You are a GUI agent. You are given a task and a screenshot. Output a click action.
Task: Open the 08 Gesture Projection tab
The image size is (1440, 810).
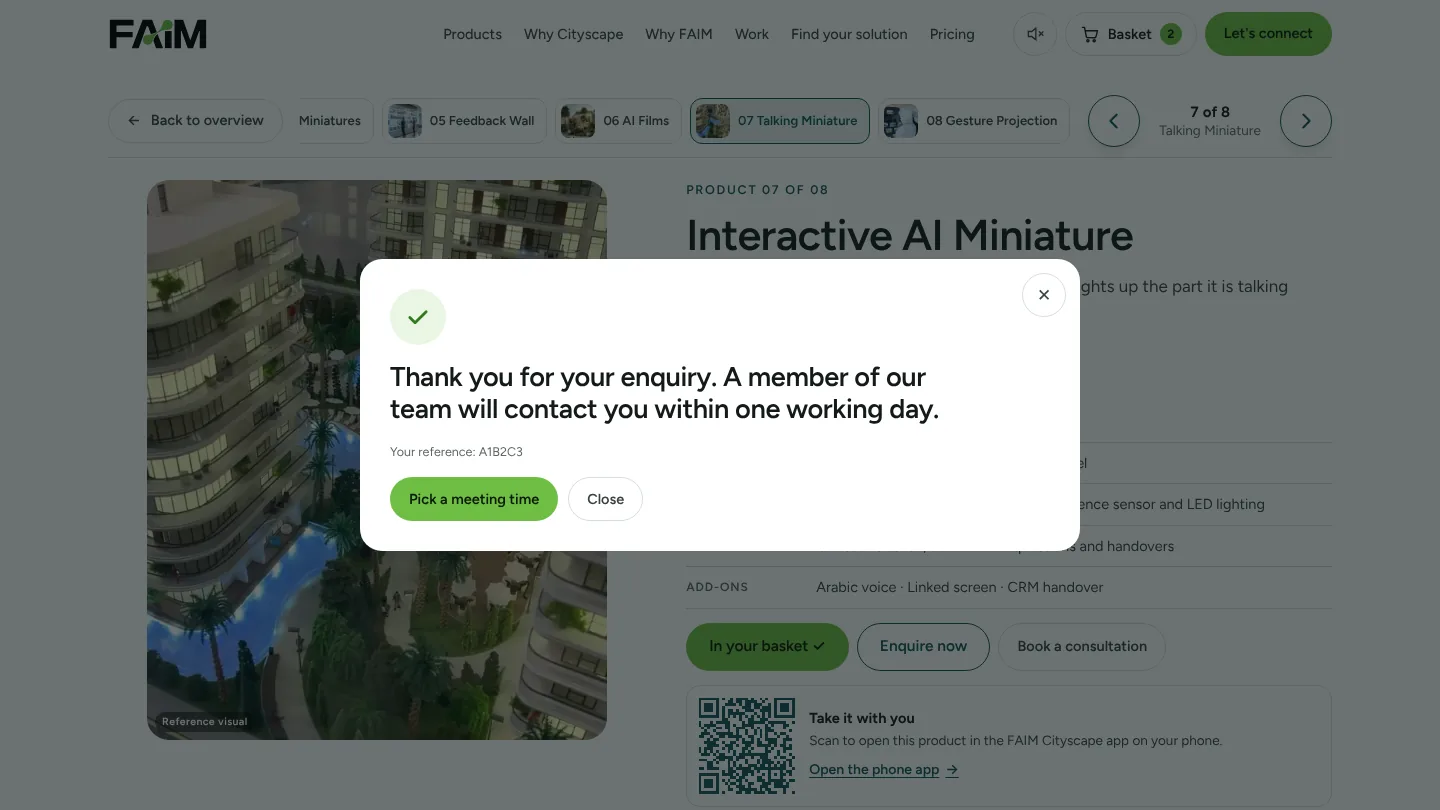pos(974,121)
